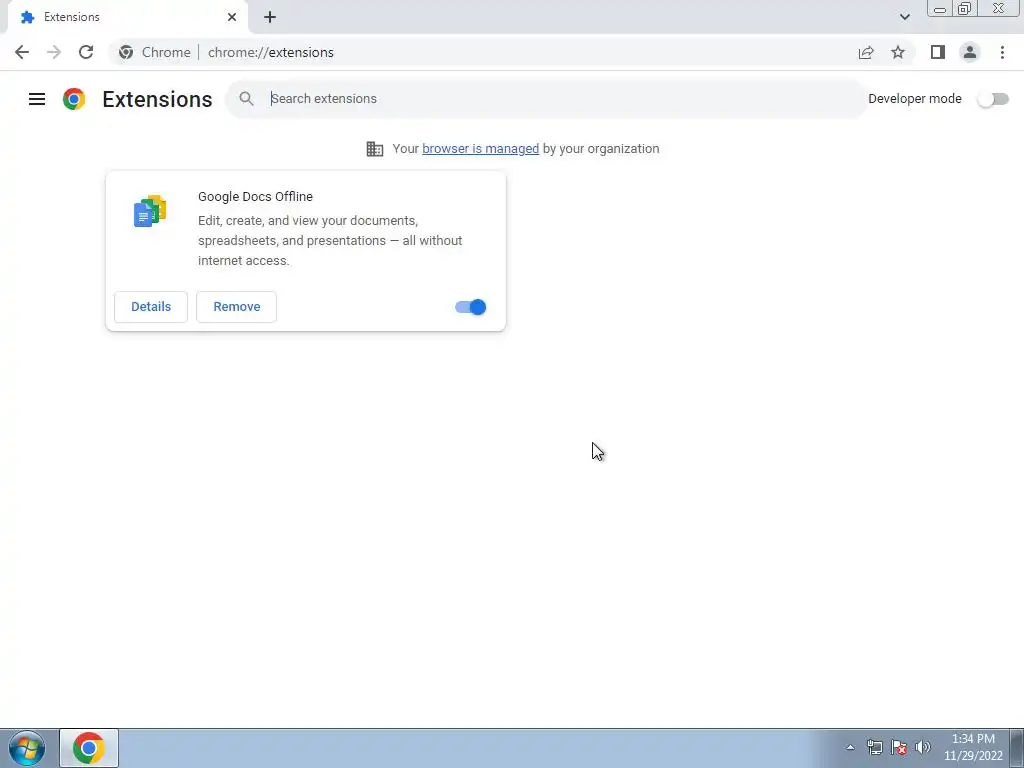The width and height of the screenshot is (1024, 768).
Task: Open the taskbar clock showing 1:34 PM
Action: (973, 748)
